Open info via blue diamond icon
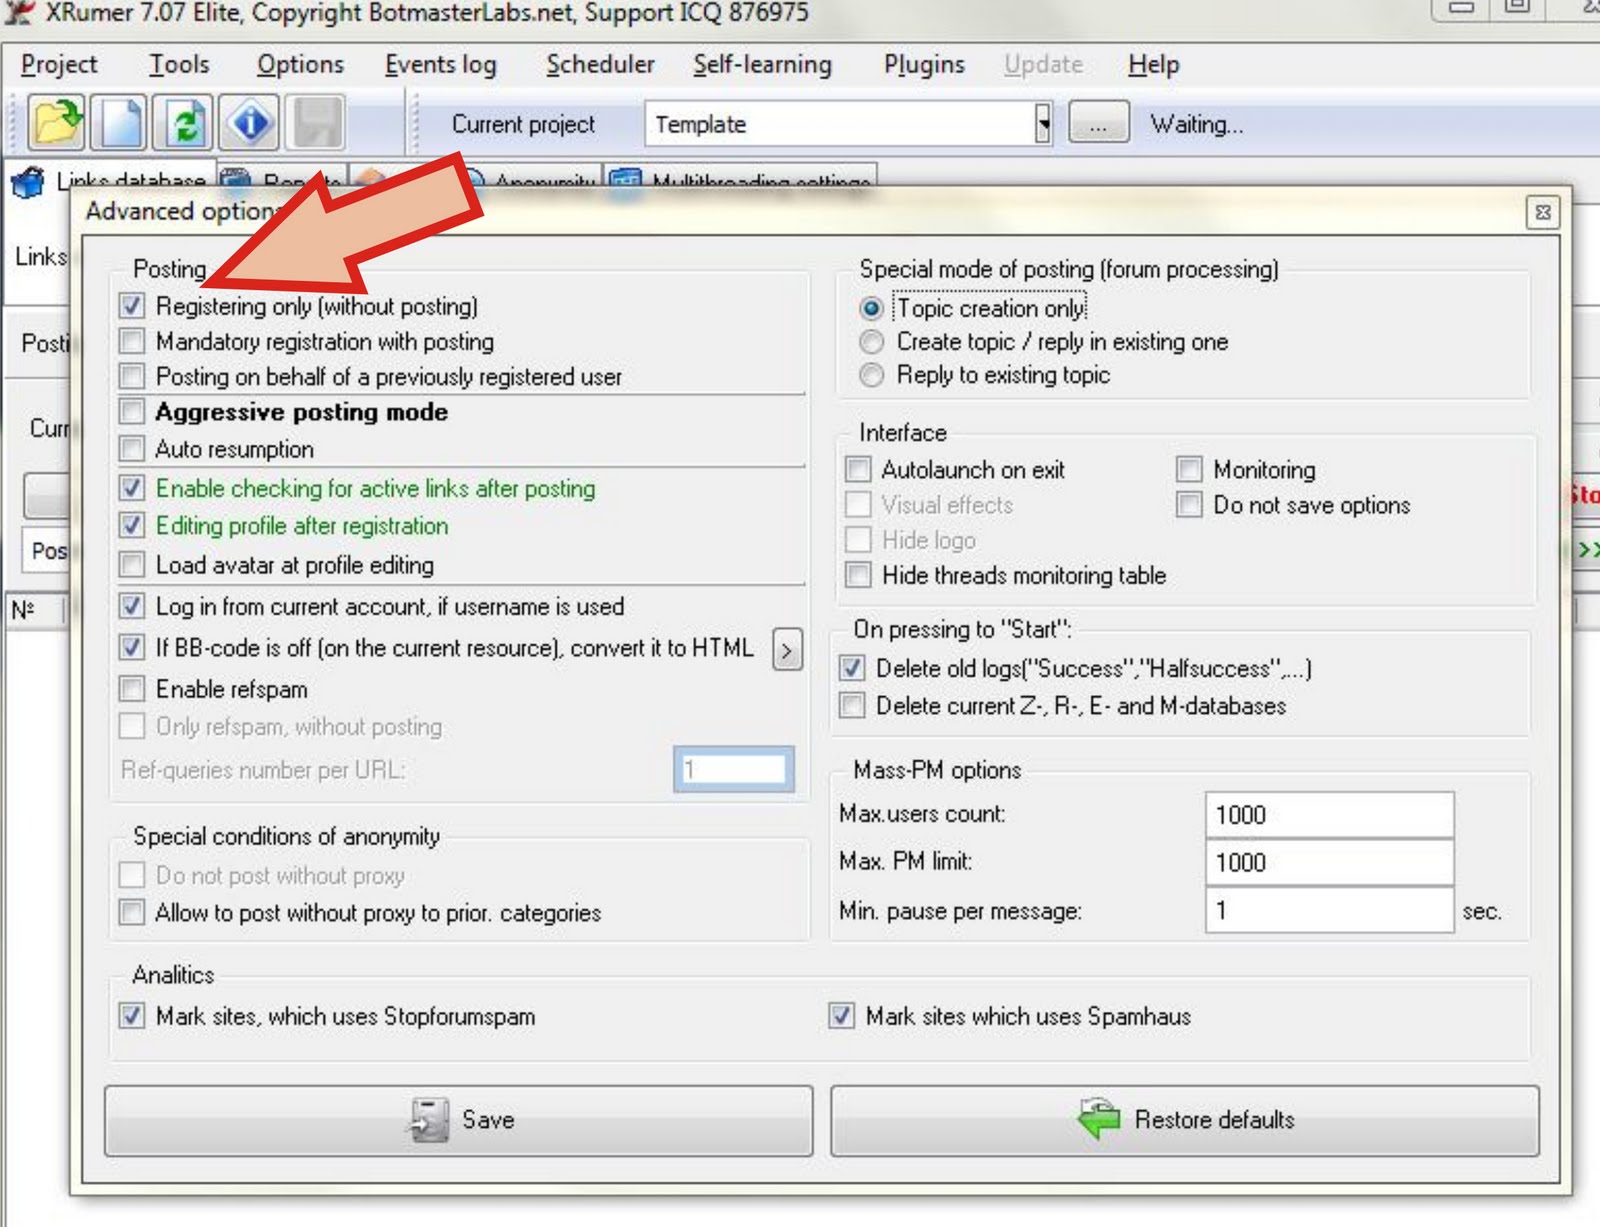 (x=249, y=122)
